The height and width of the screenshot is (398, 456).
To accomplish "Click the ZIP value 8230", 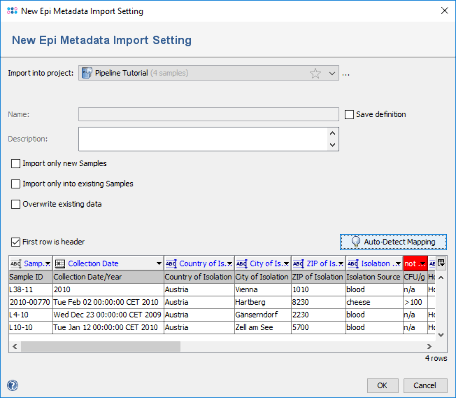I will [318, 302].
